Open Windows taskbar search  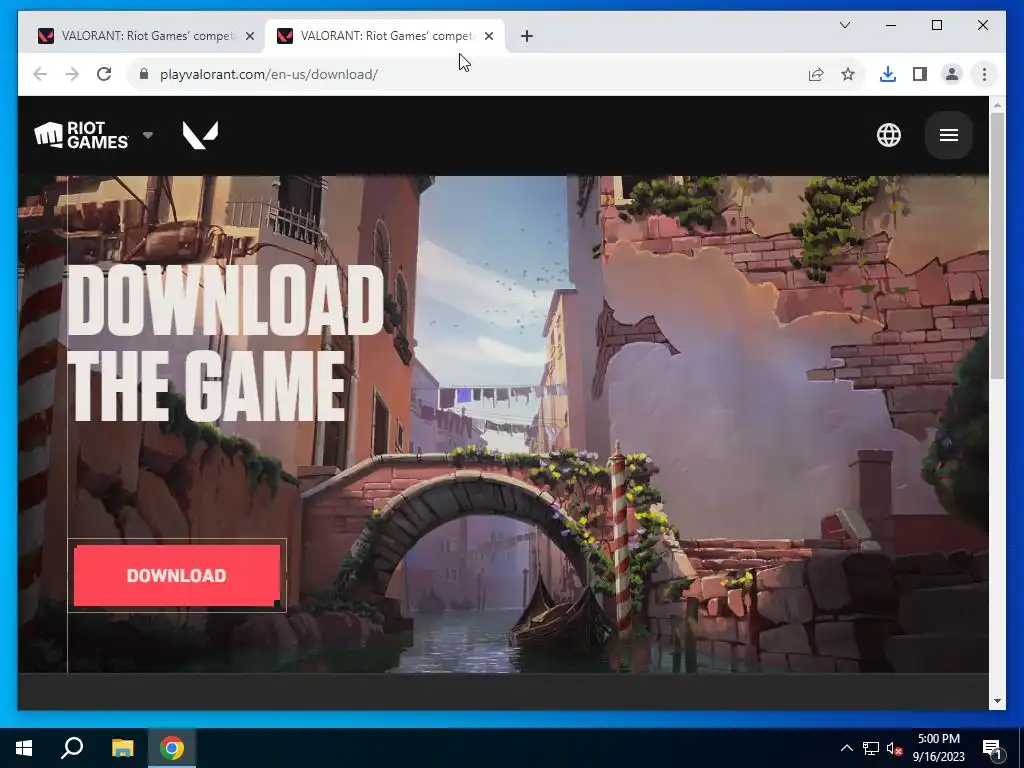pos(72,748)
